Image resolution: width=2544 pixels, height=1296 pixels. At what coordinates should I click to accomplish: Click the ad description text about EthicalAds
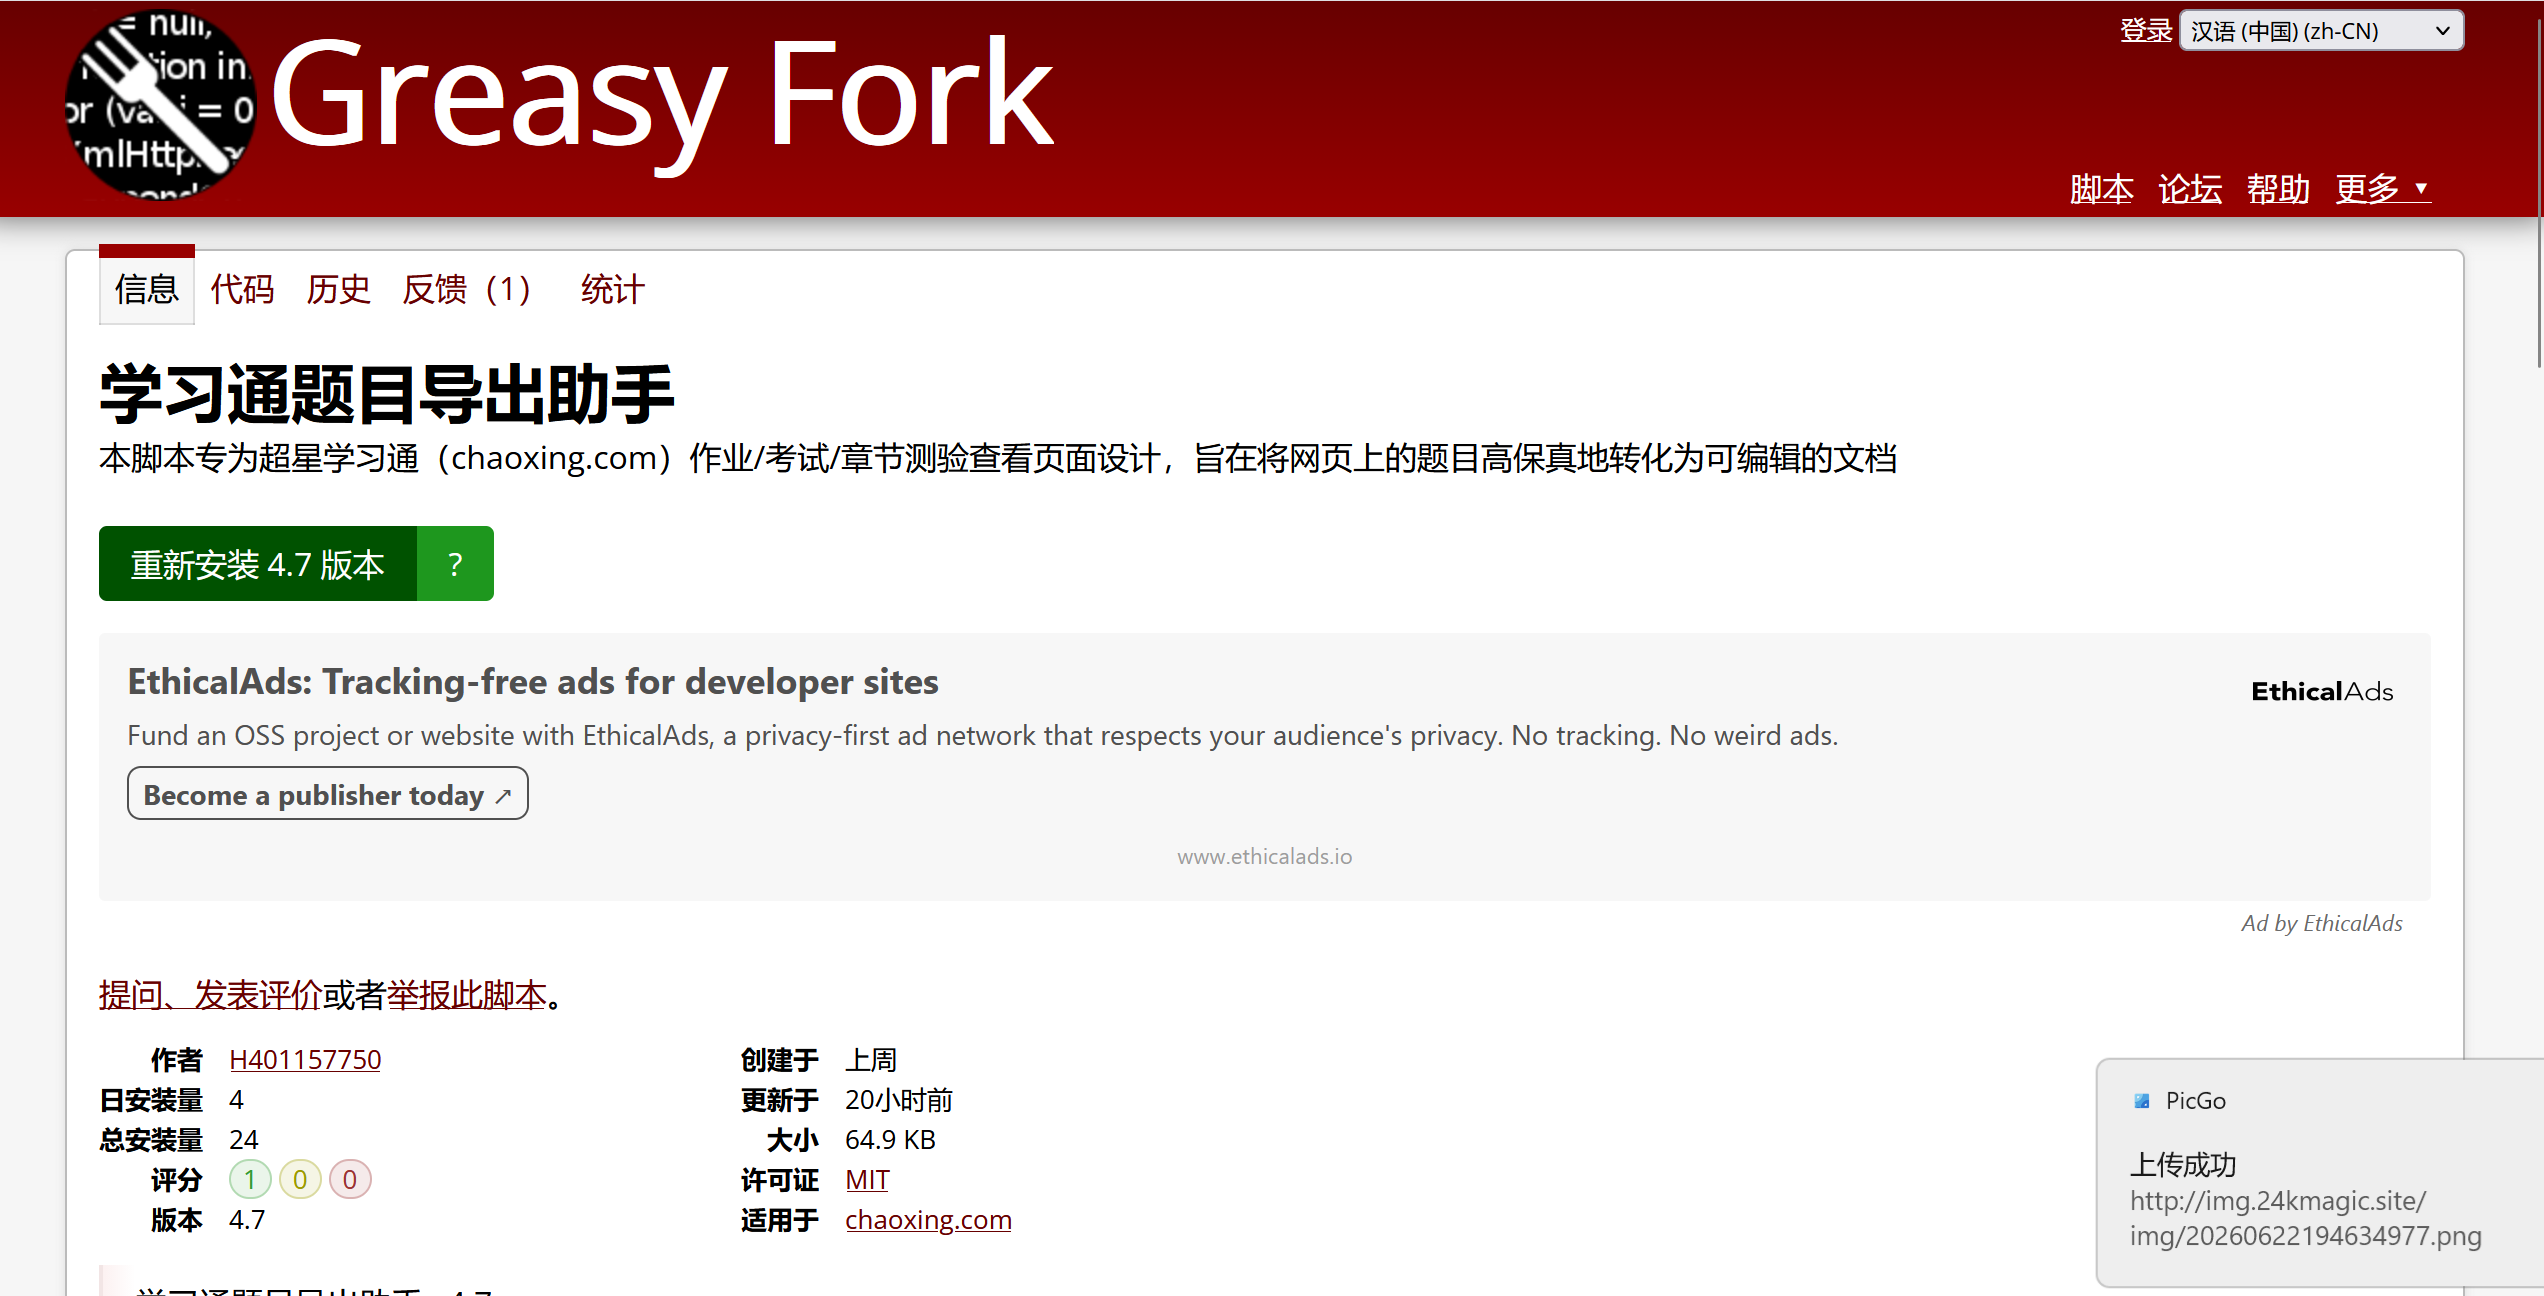(982, 735)
